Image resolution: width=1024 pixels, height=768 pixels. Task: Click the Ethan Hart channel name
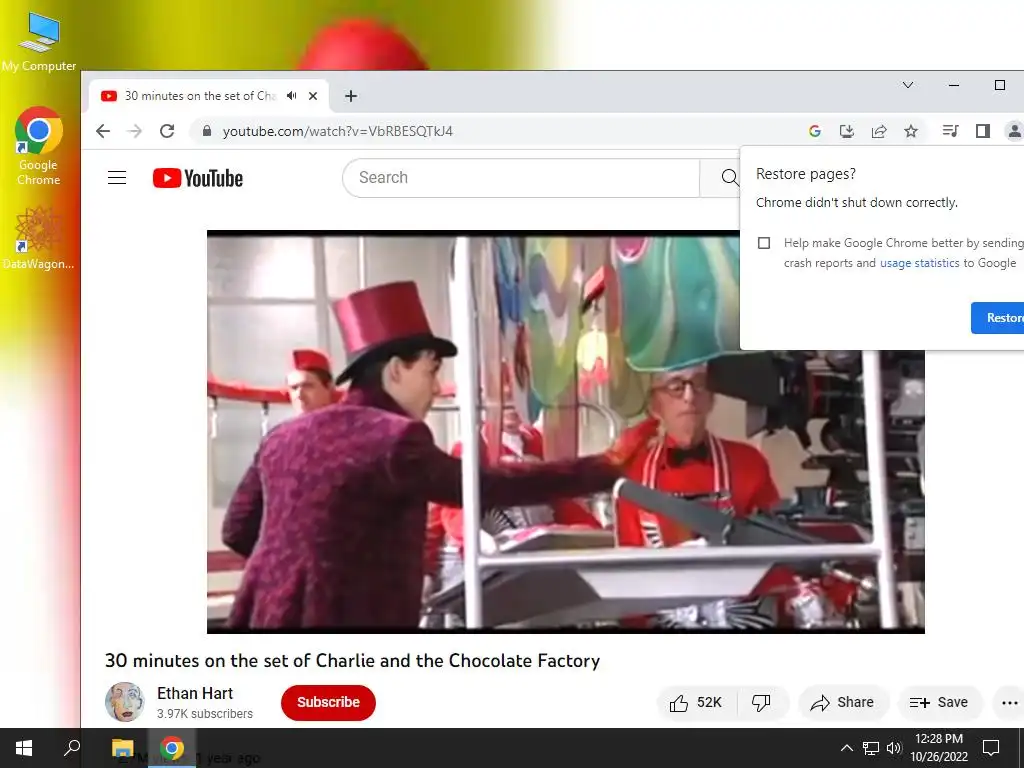pyautogui.click(x=195, y=694)
